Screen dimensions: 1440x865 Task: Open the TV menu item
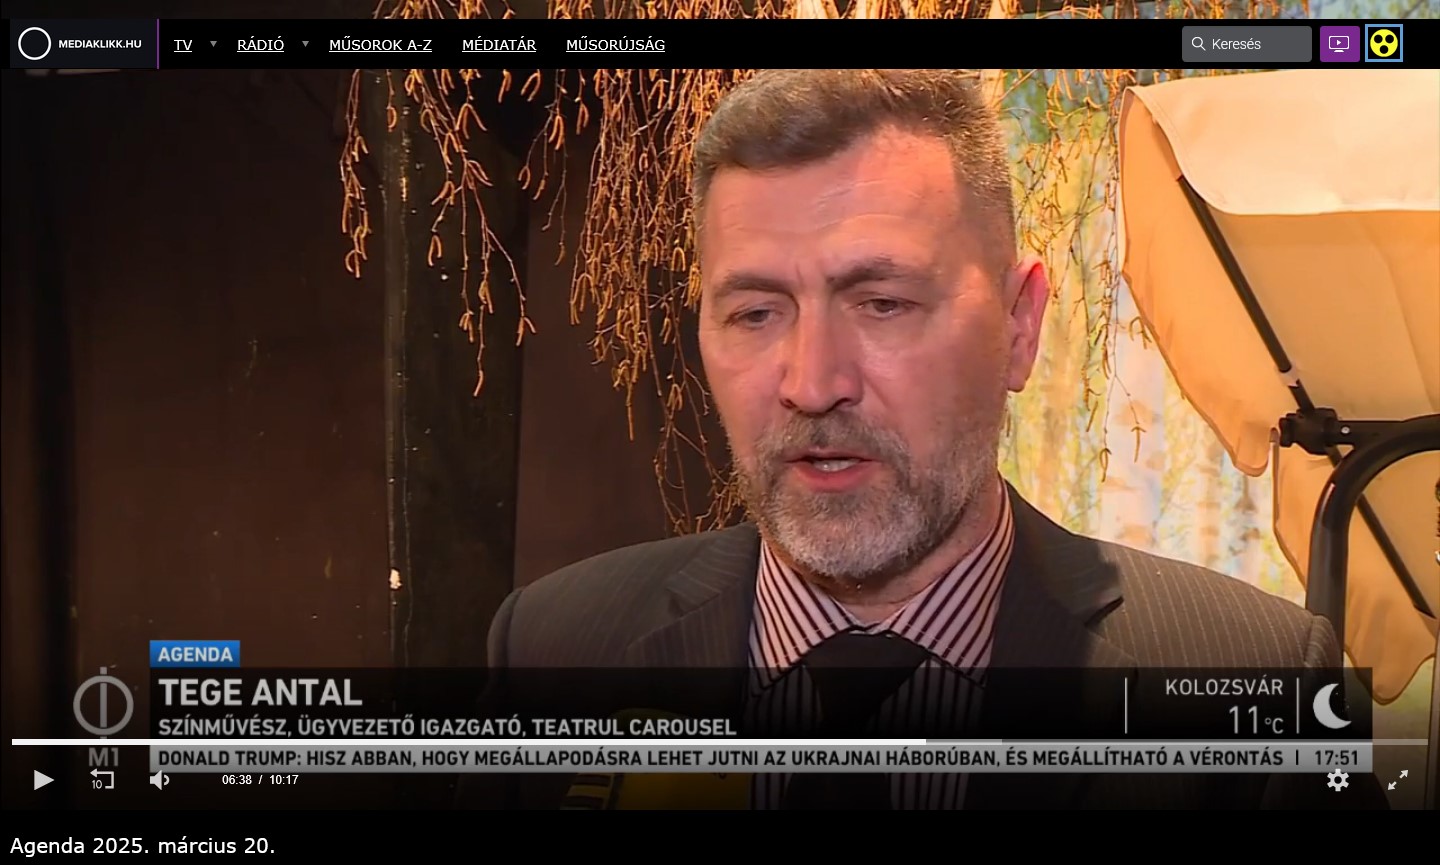click(x=183, y=45)
